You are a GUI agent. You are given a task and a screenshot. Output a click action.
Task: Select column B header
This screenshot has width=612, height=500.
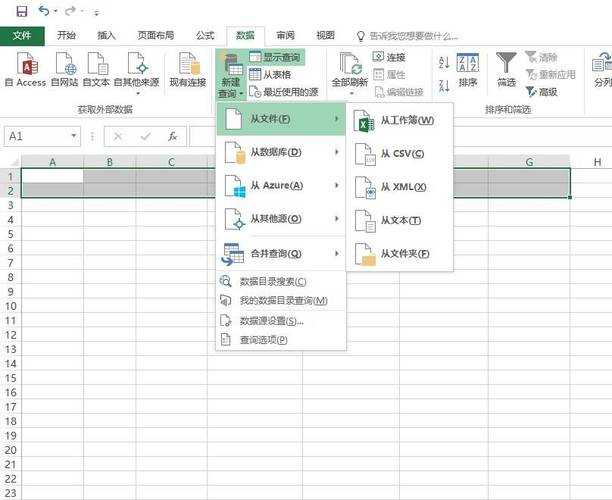point(110,162)
